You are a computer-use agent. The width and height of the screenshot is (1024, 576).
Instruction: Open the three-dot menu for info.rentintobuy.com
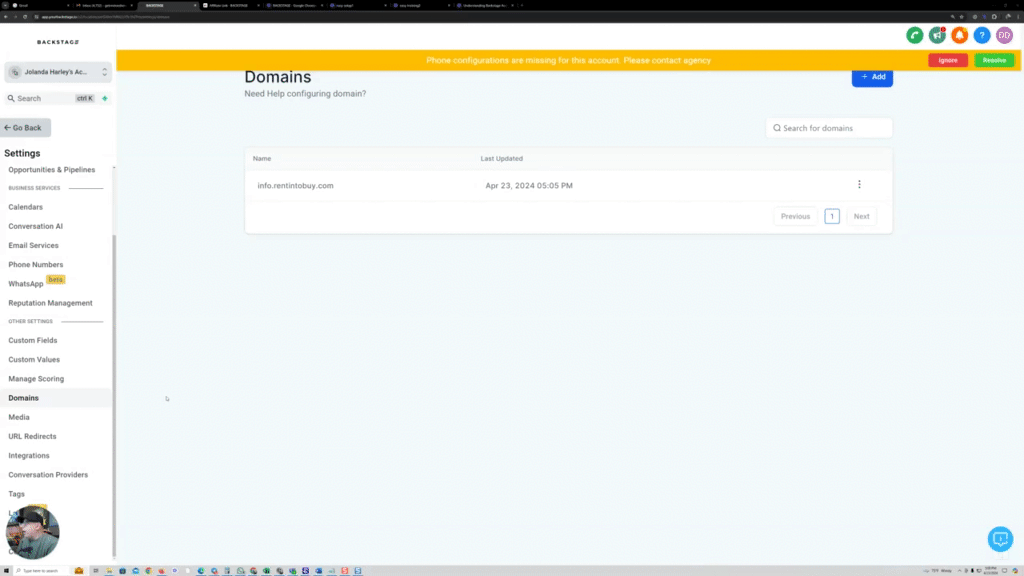click(x=859, y=184)
